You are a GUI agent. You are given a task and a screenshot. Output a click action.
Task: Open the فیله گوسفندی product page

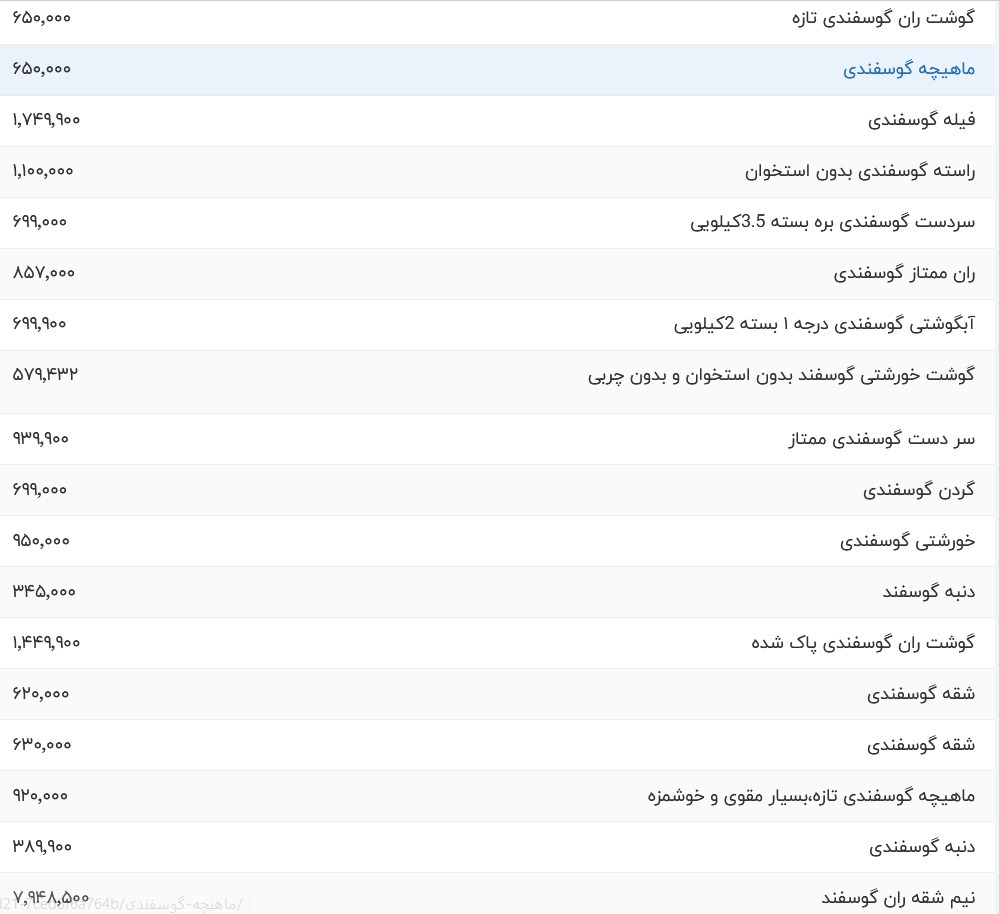pos(922,120)
